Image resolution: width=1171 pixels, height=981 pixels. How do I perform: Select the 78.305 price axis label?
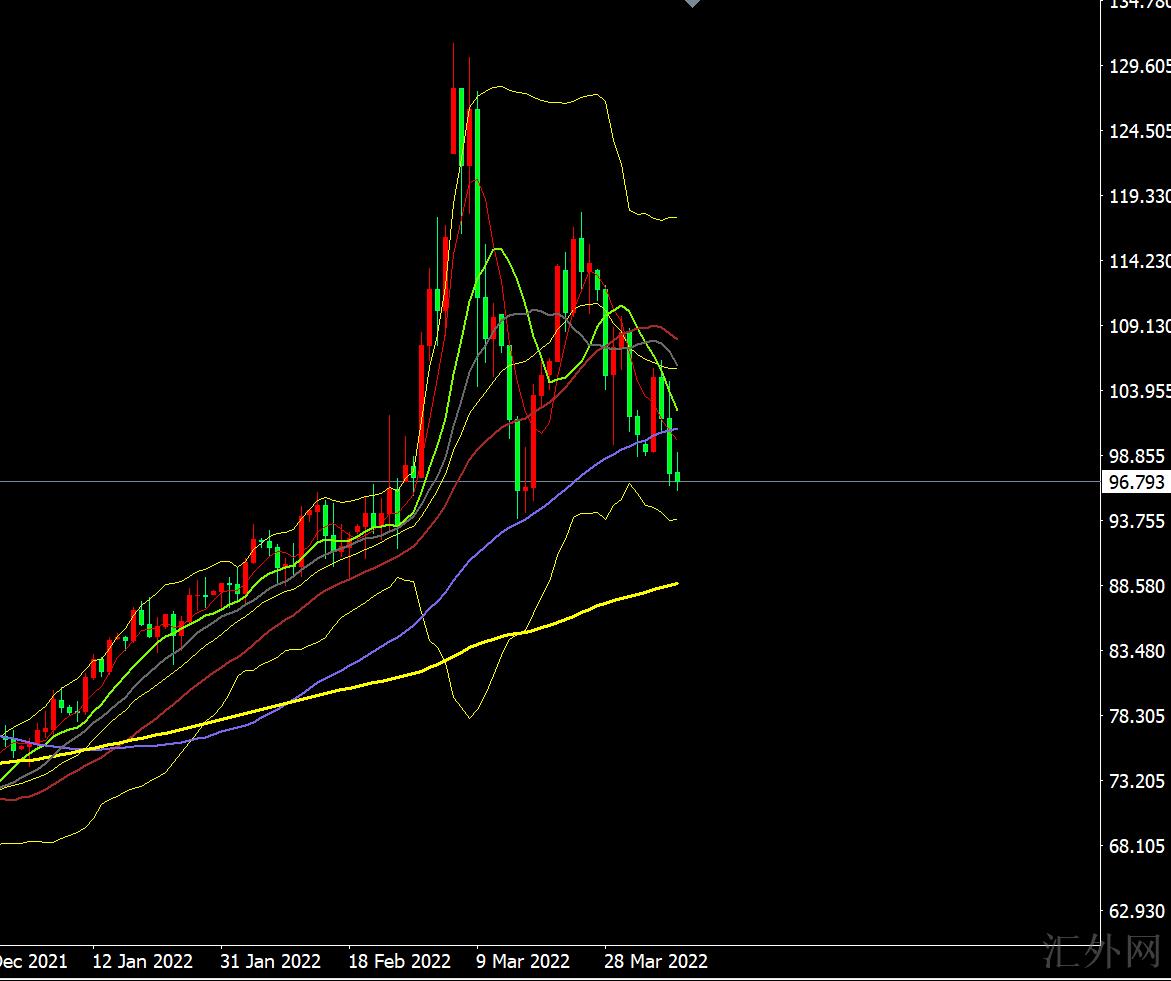click(1139, 716)
